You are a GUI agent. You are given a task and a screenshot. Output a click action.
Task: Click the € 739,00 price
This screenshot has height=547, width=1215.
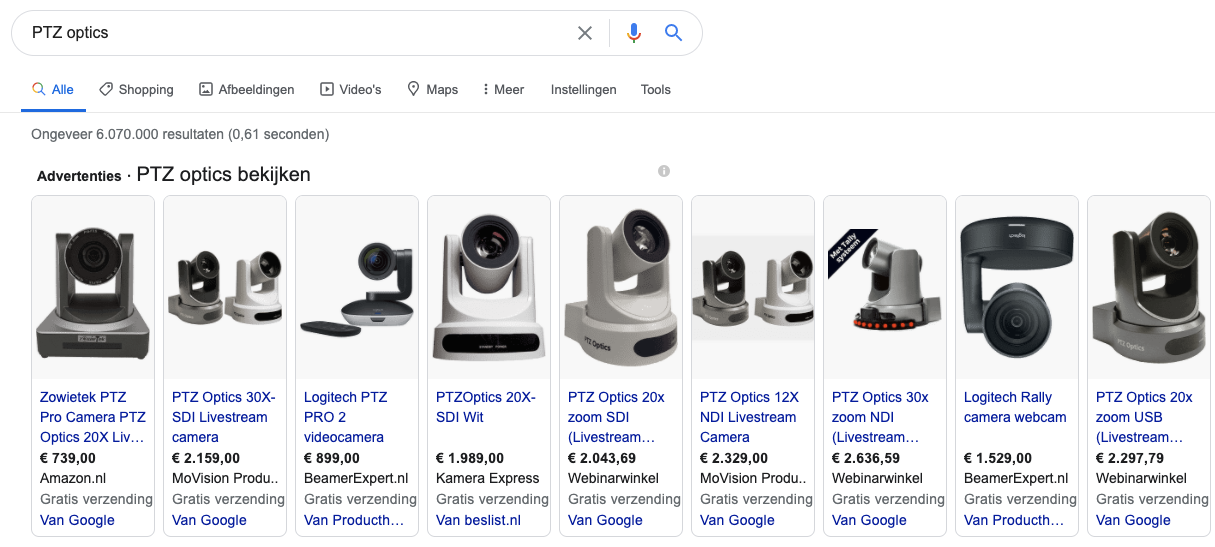[x=69, y=458]
